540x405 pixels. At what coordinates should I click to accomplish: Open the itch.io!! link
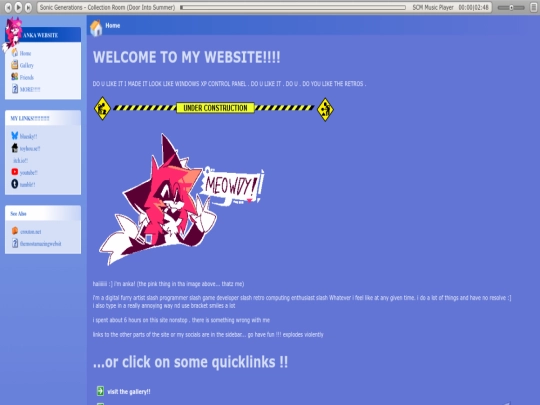click(20, 160)
